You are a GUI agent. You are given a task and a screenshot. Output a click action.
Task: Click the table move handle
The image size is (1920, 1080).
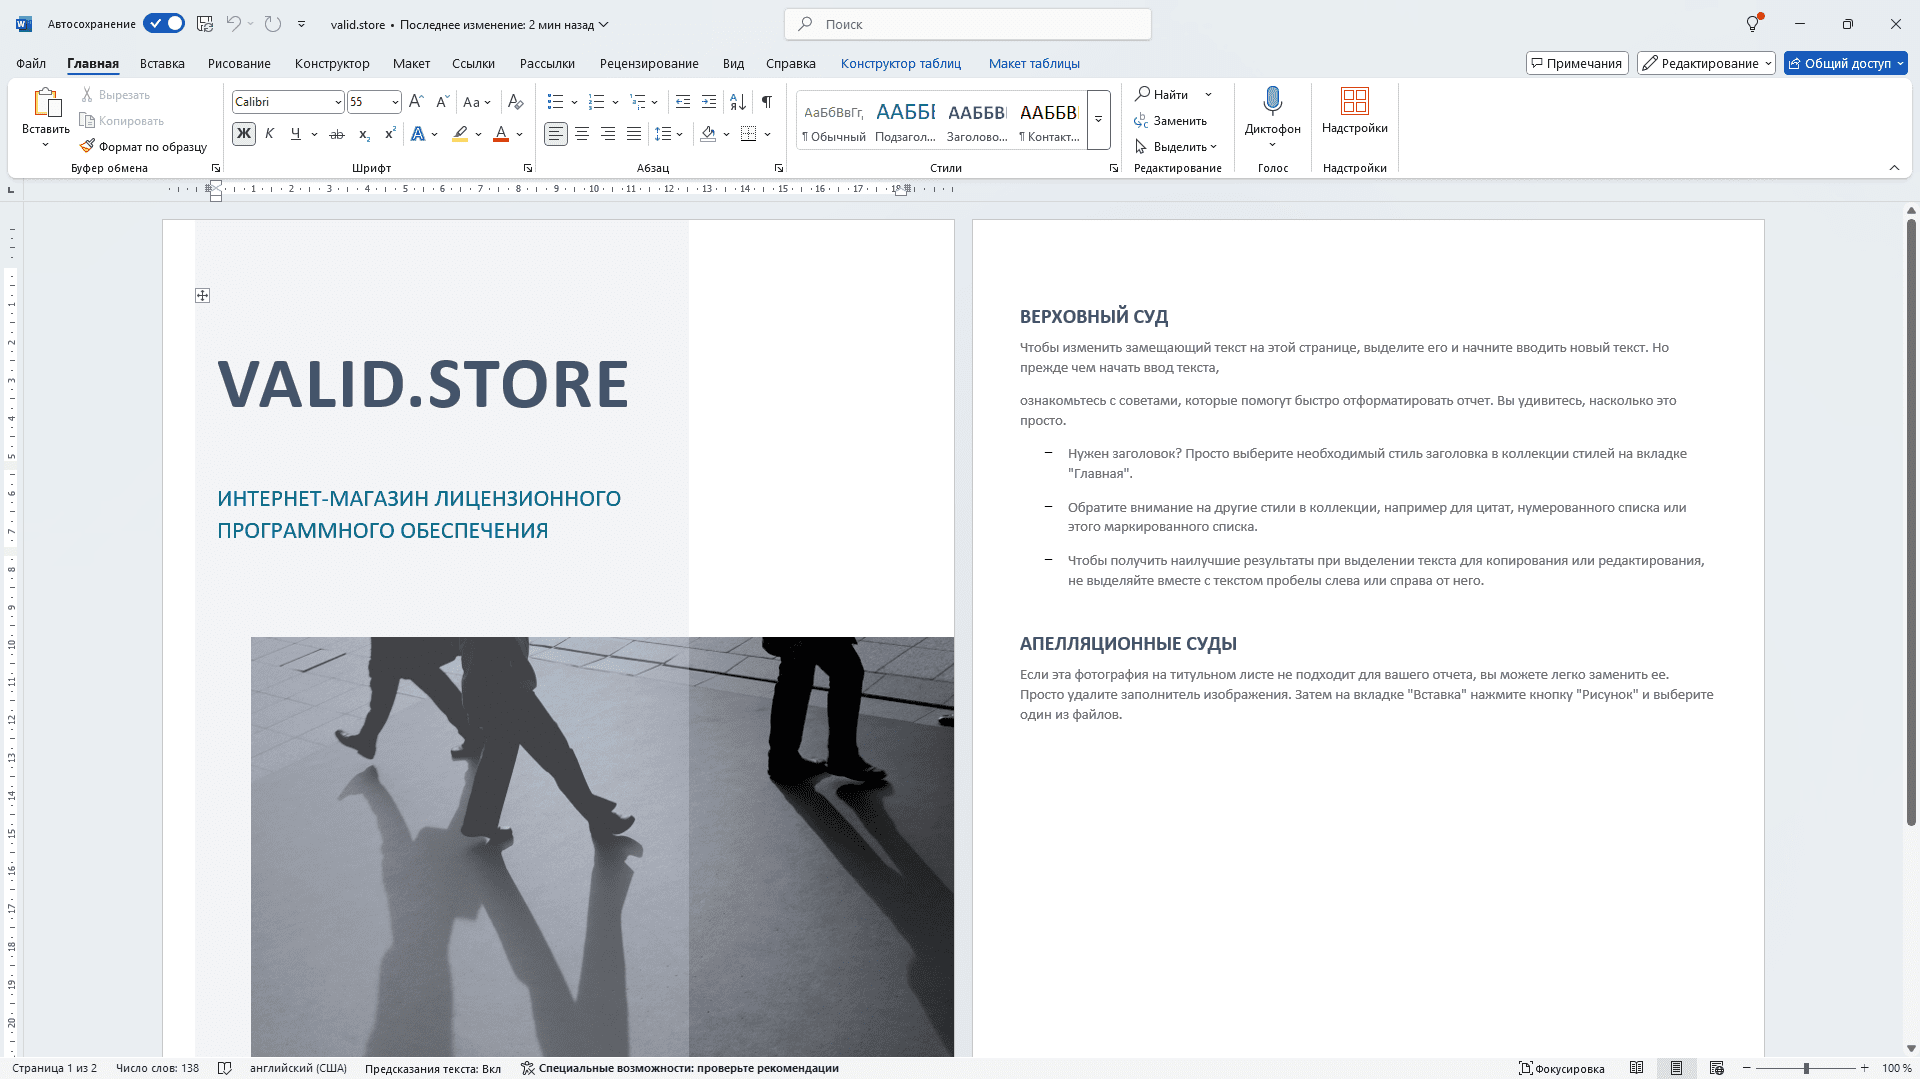203,295
